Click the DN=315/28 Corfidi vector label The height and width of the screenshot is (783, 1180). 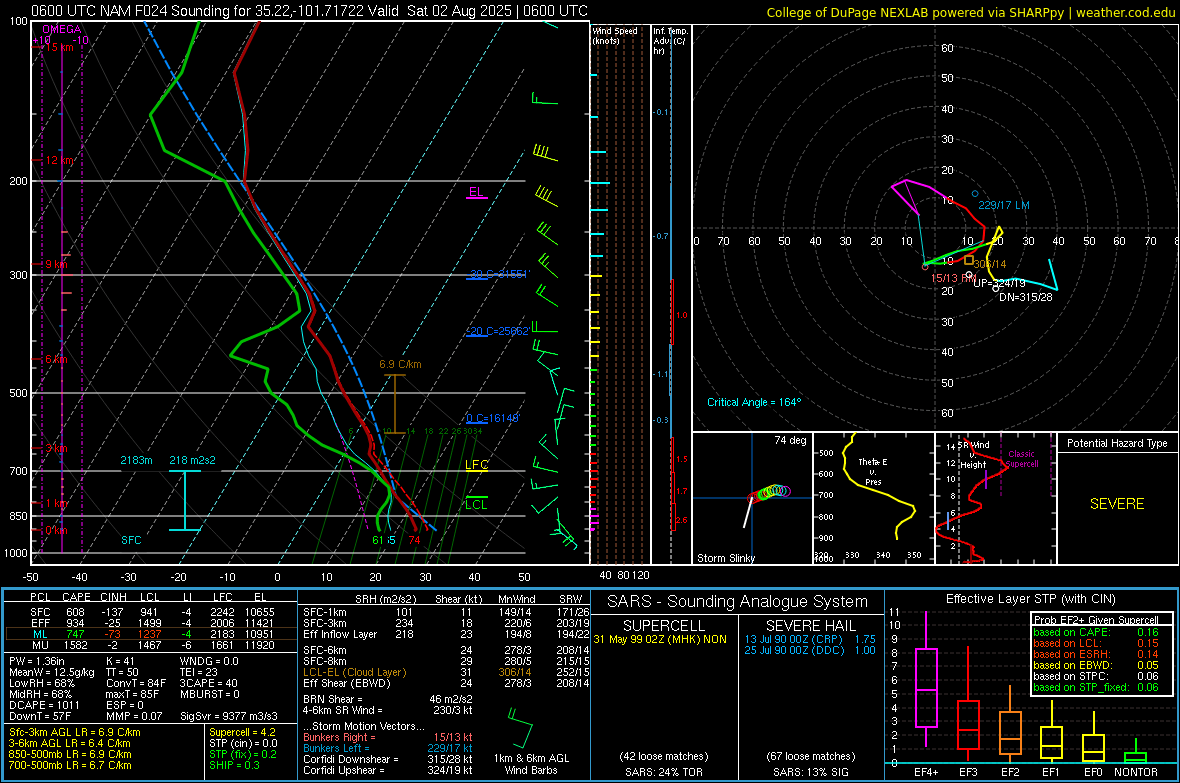[1026, 297]
